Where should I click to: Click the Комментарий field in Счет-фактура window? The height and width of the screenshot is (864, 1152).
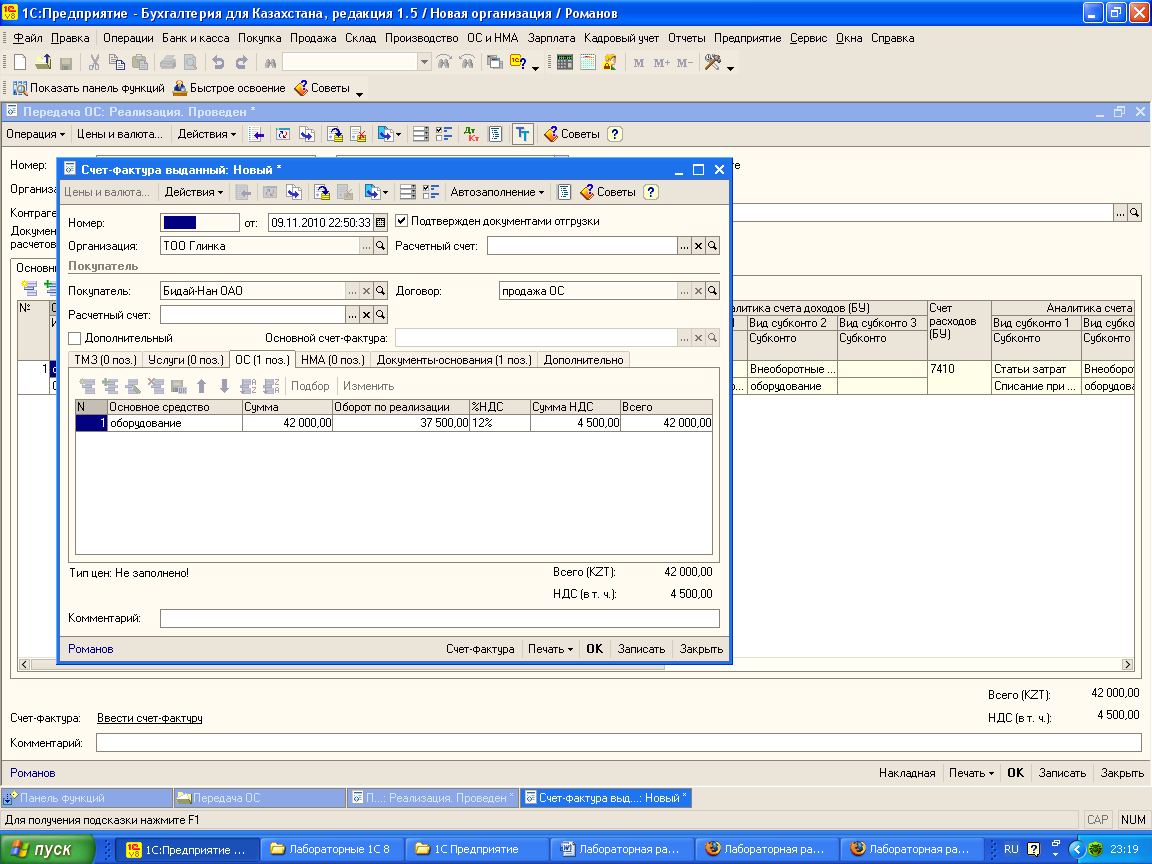439,618
